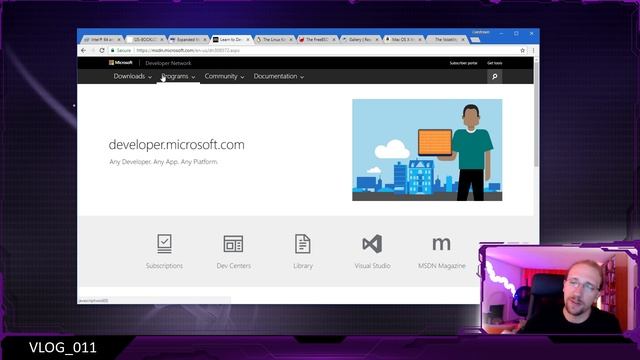
Task: Click the developer.microsoft.com heading text
Action: [176, 145]
